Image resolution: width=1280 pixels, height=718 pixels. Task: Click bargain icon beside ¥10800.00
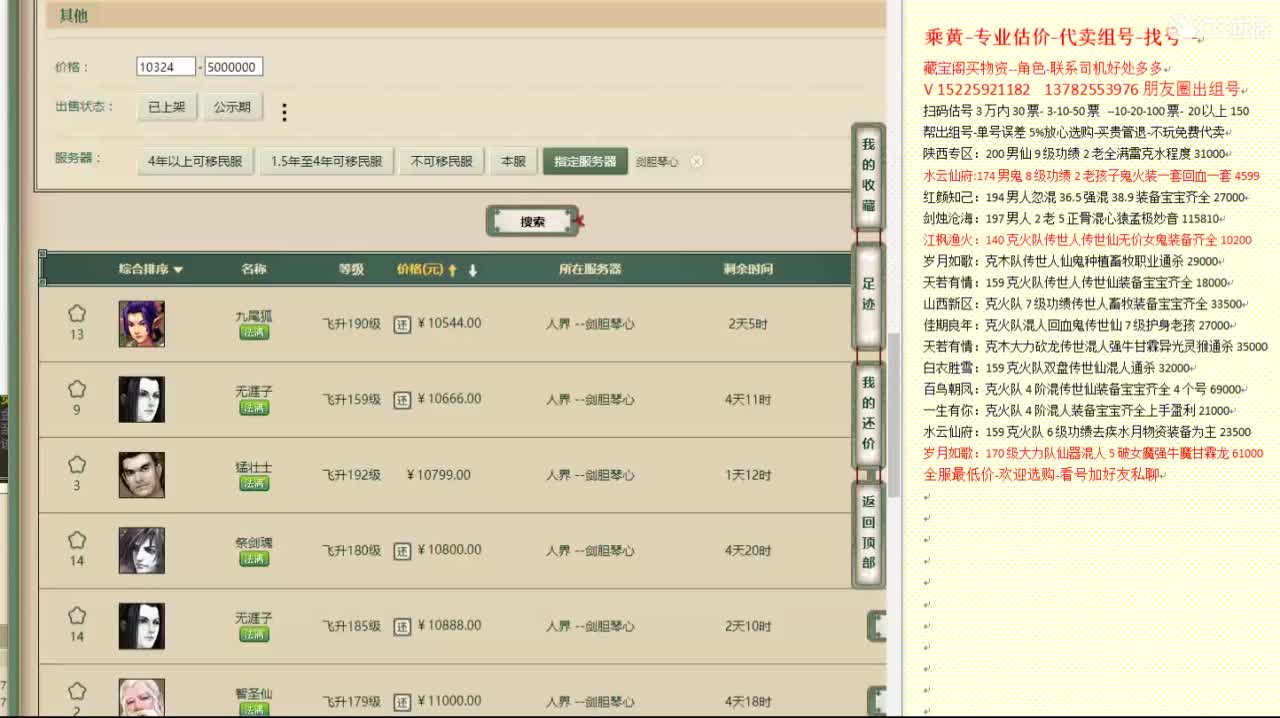pyautogui.click(x=402, y=551)
